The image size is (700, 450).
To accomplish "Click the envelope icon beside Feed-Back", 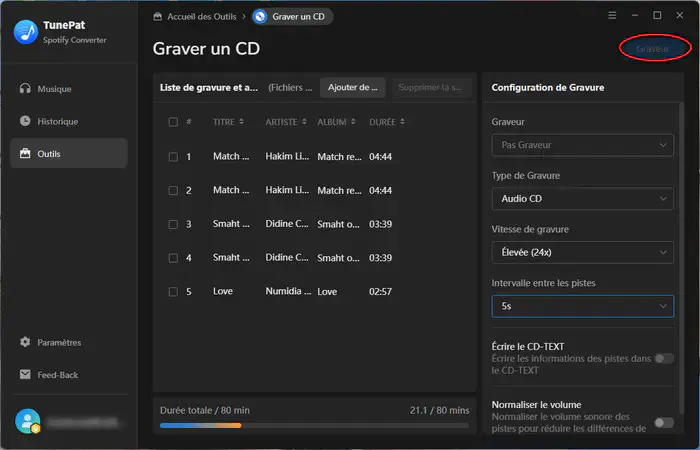I will 25,375.
